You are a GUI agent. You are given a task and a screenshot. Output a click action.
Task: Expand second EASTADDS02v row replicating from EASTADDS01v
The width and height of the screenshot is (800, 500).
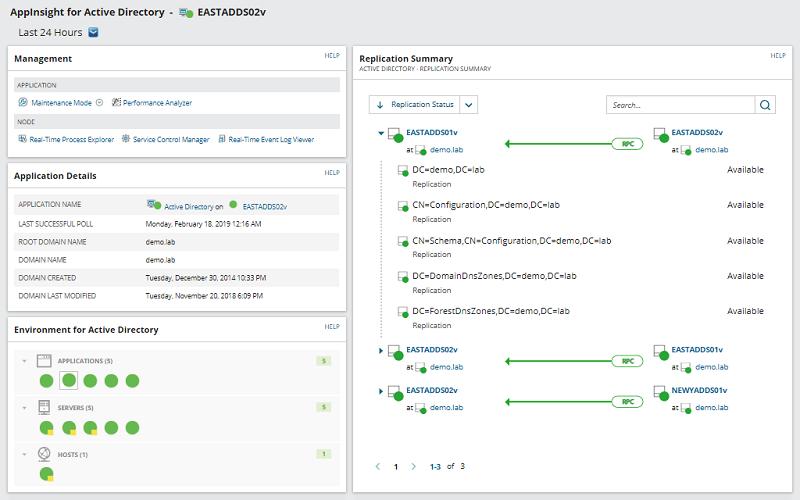381,351
